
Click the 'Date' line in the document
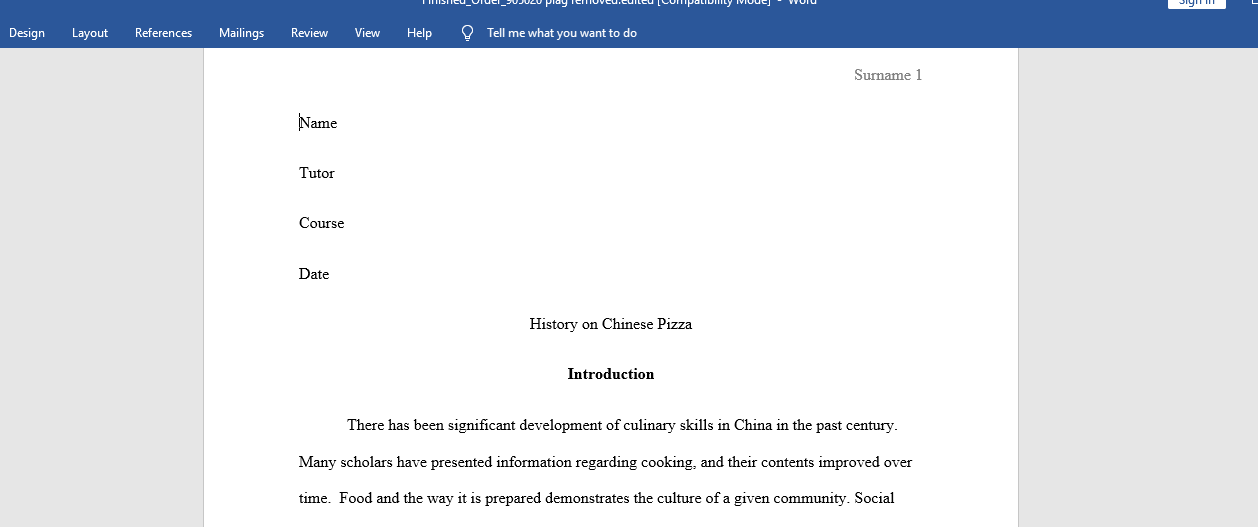314,274
